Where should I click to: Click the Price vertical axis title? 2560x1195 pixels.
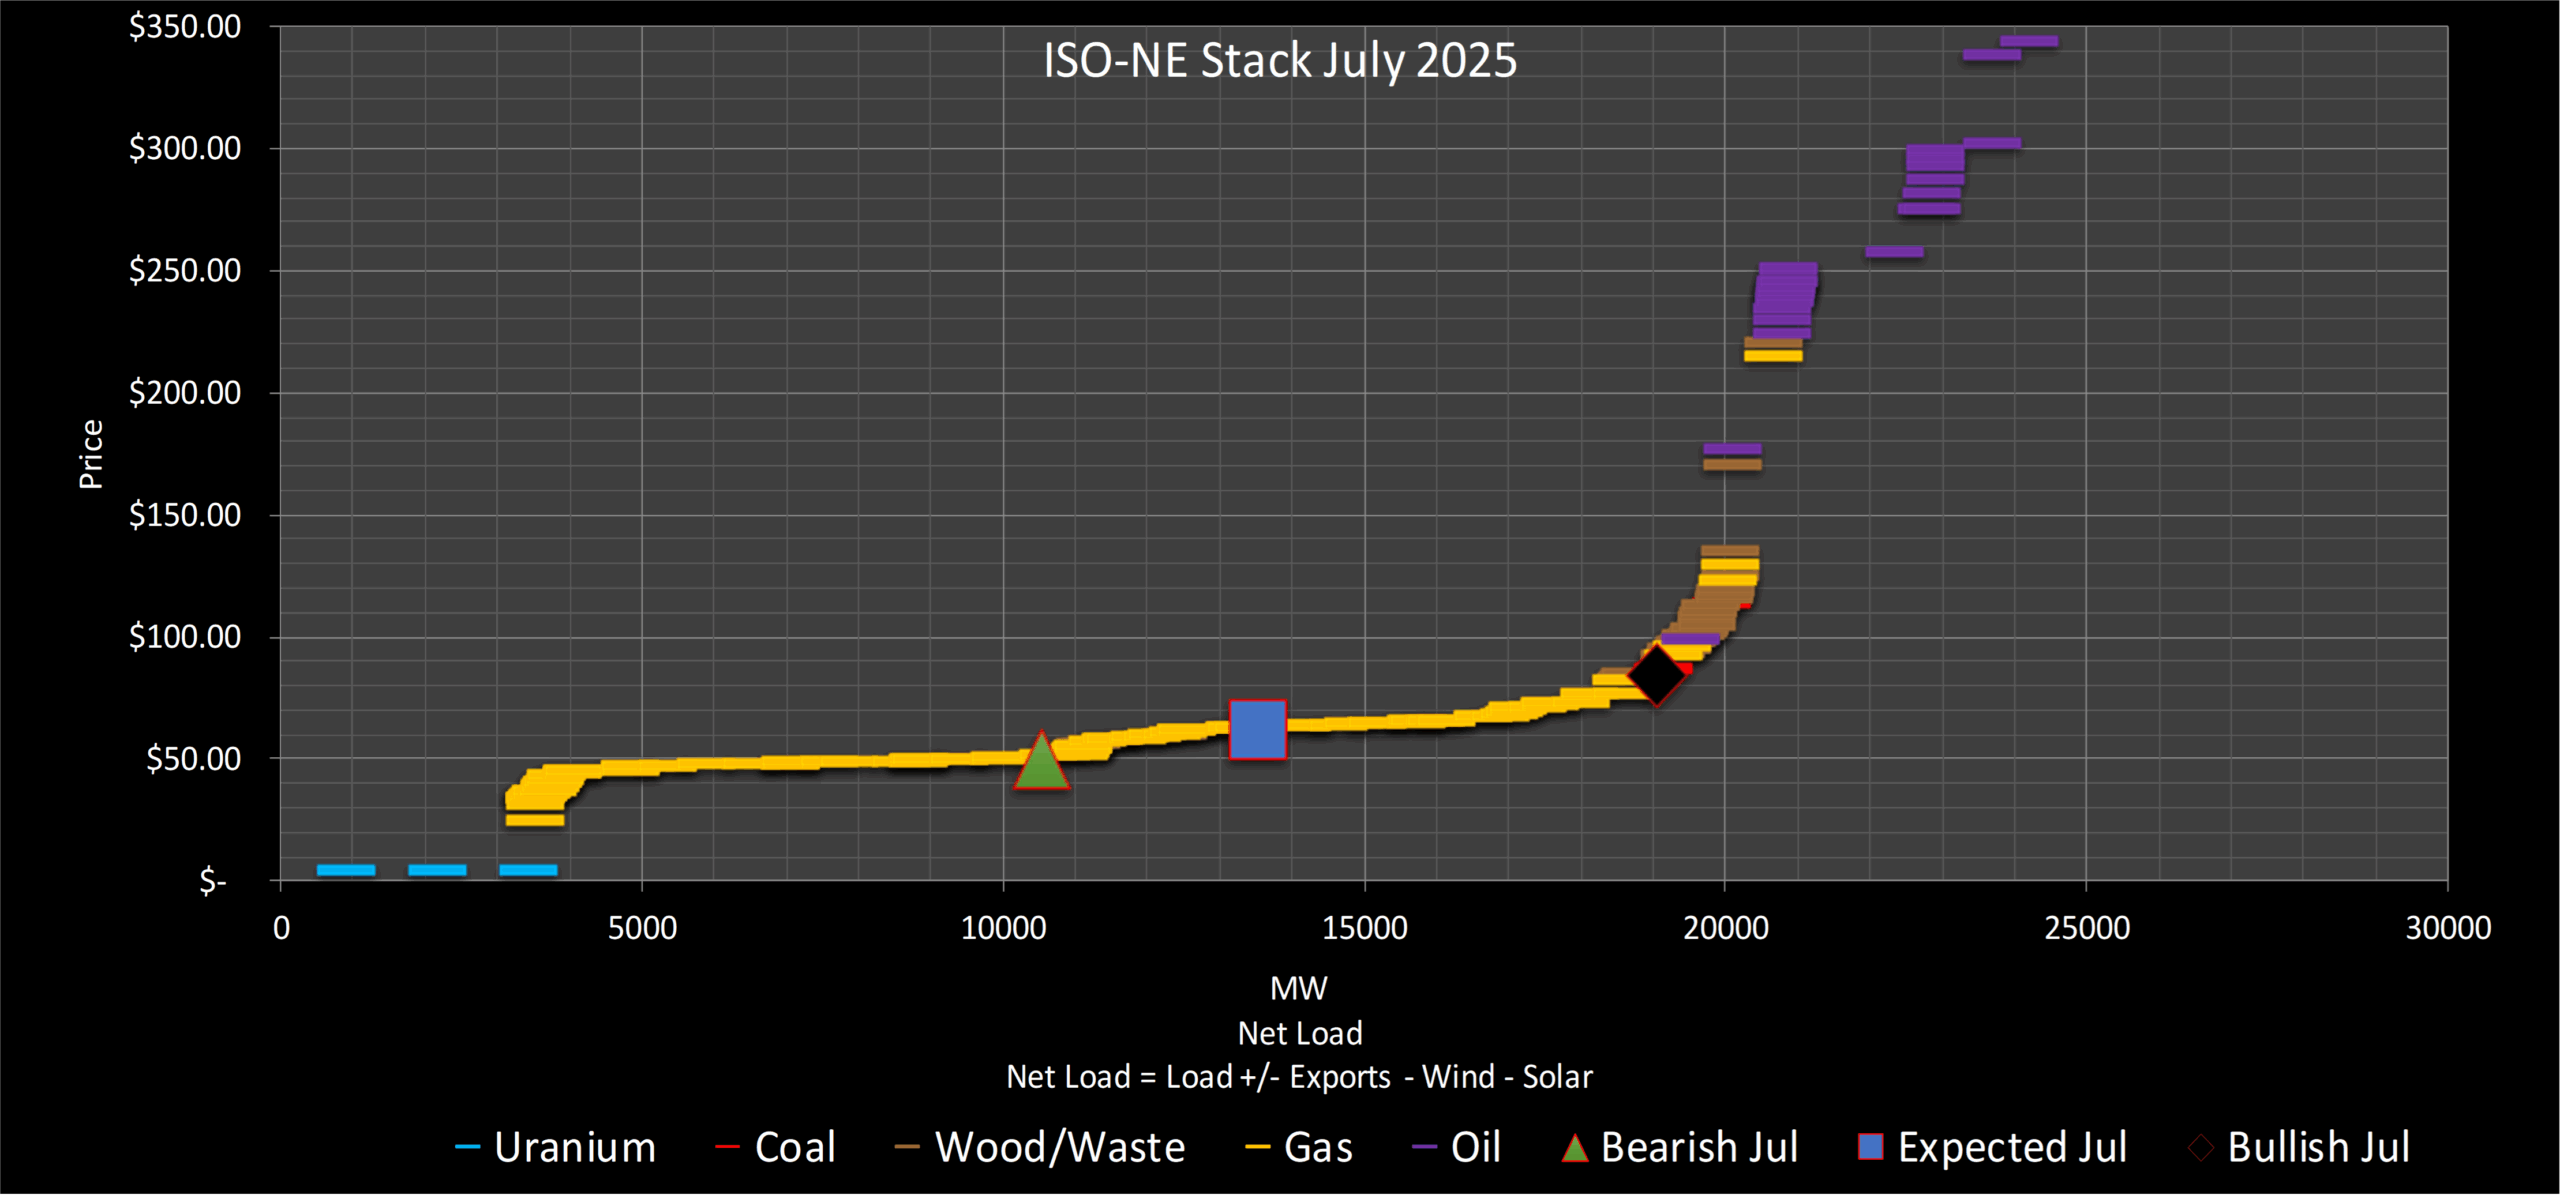91,453
